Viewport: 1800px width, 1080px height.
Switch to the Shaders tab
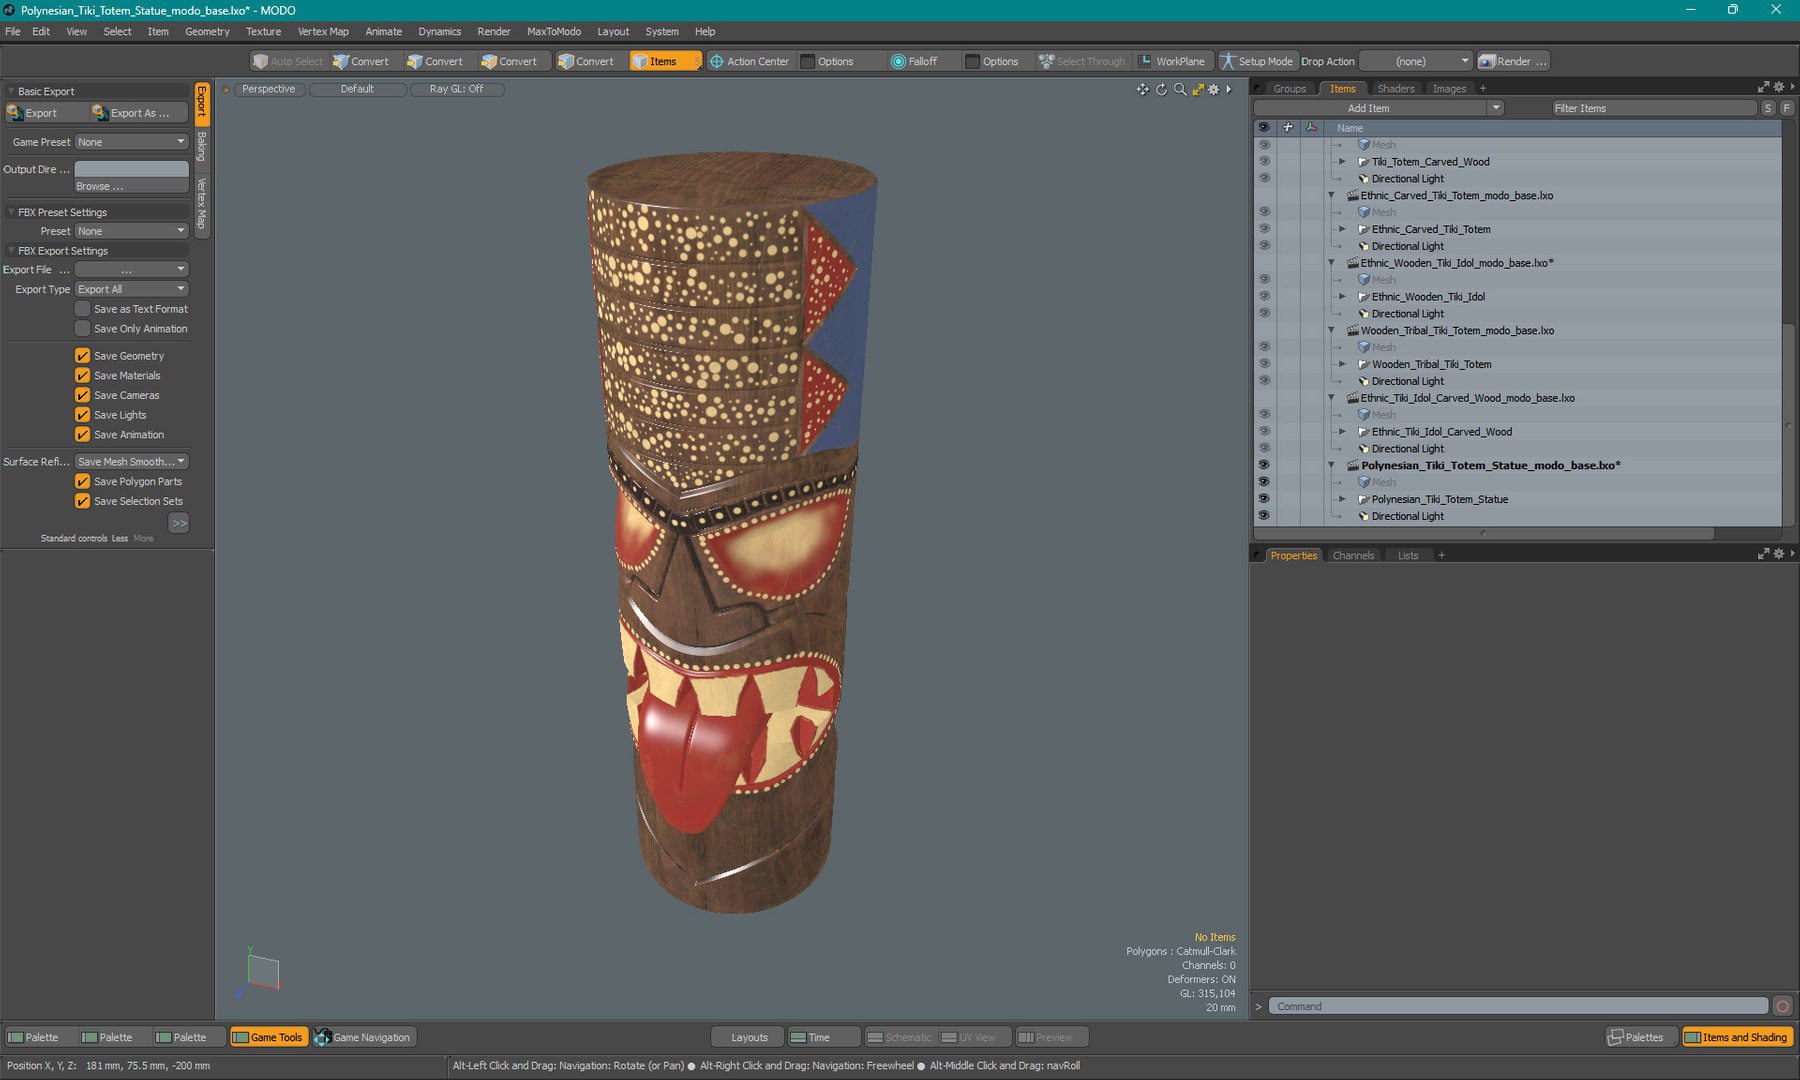[x=1395, y=88]
